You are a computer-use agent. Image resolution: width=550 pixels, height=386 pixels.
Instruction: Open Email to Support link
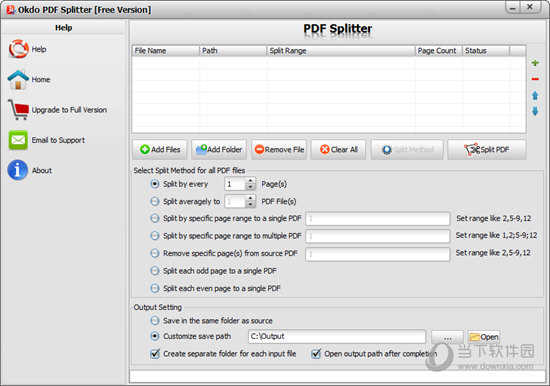(x=58, y=140)
